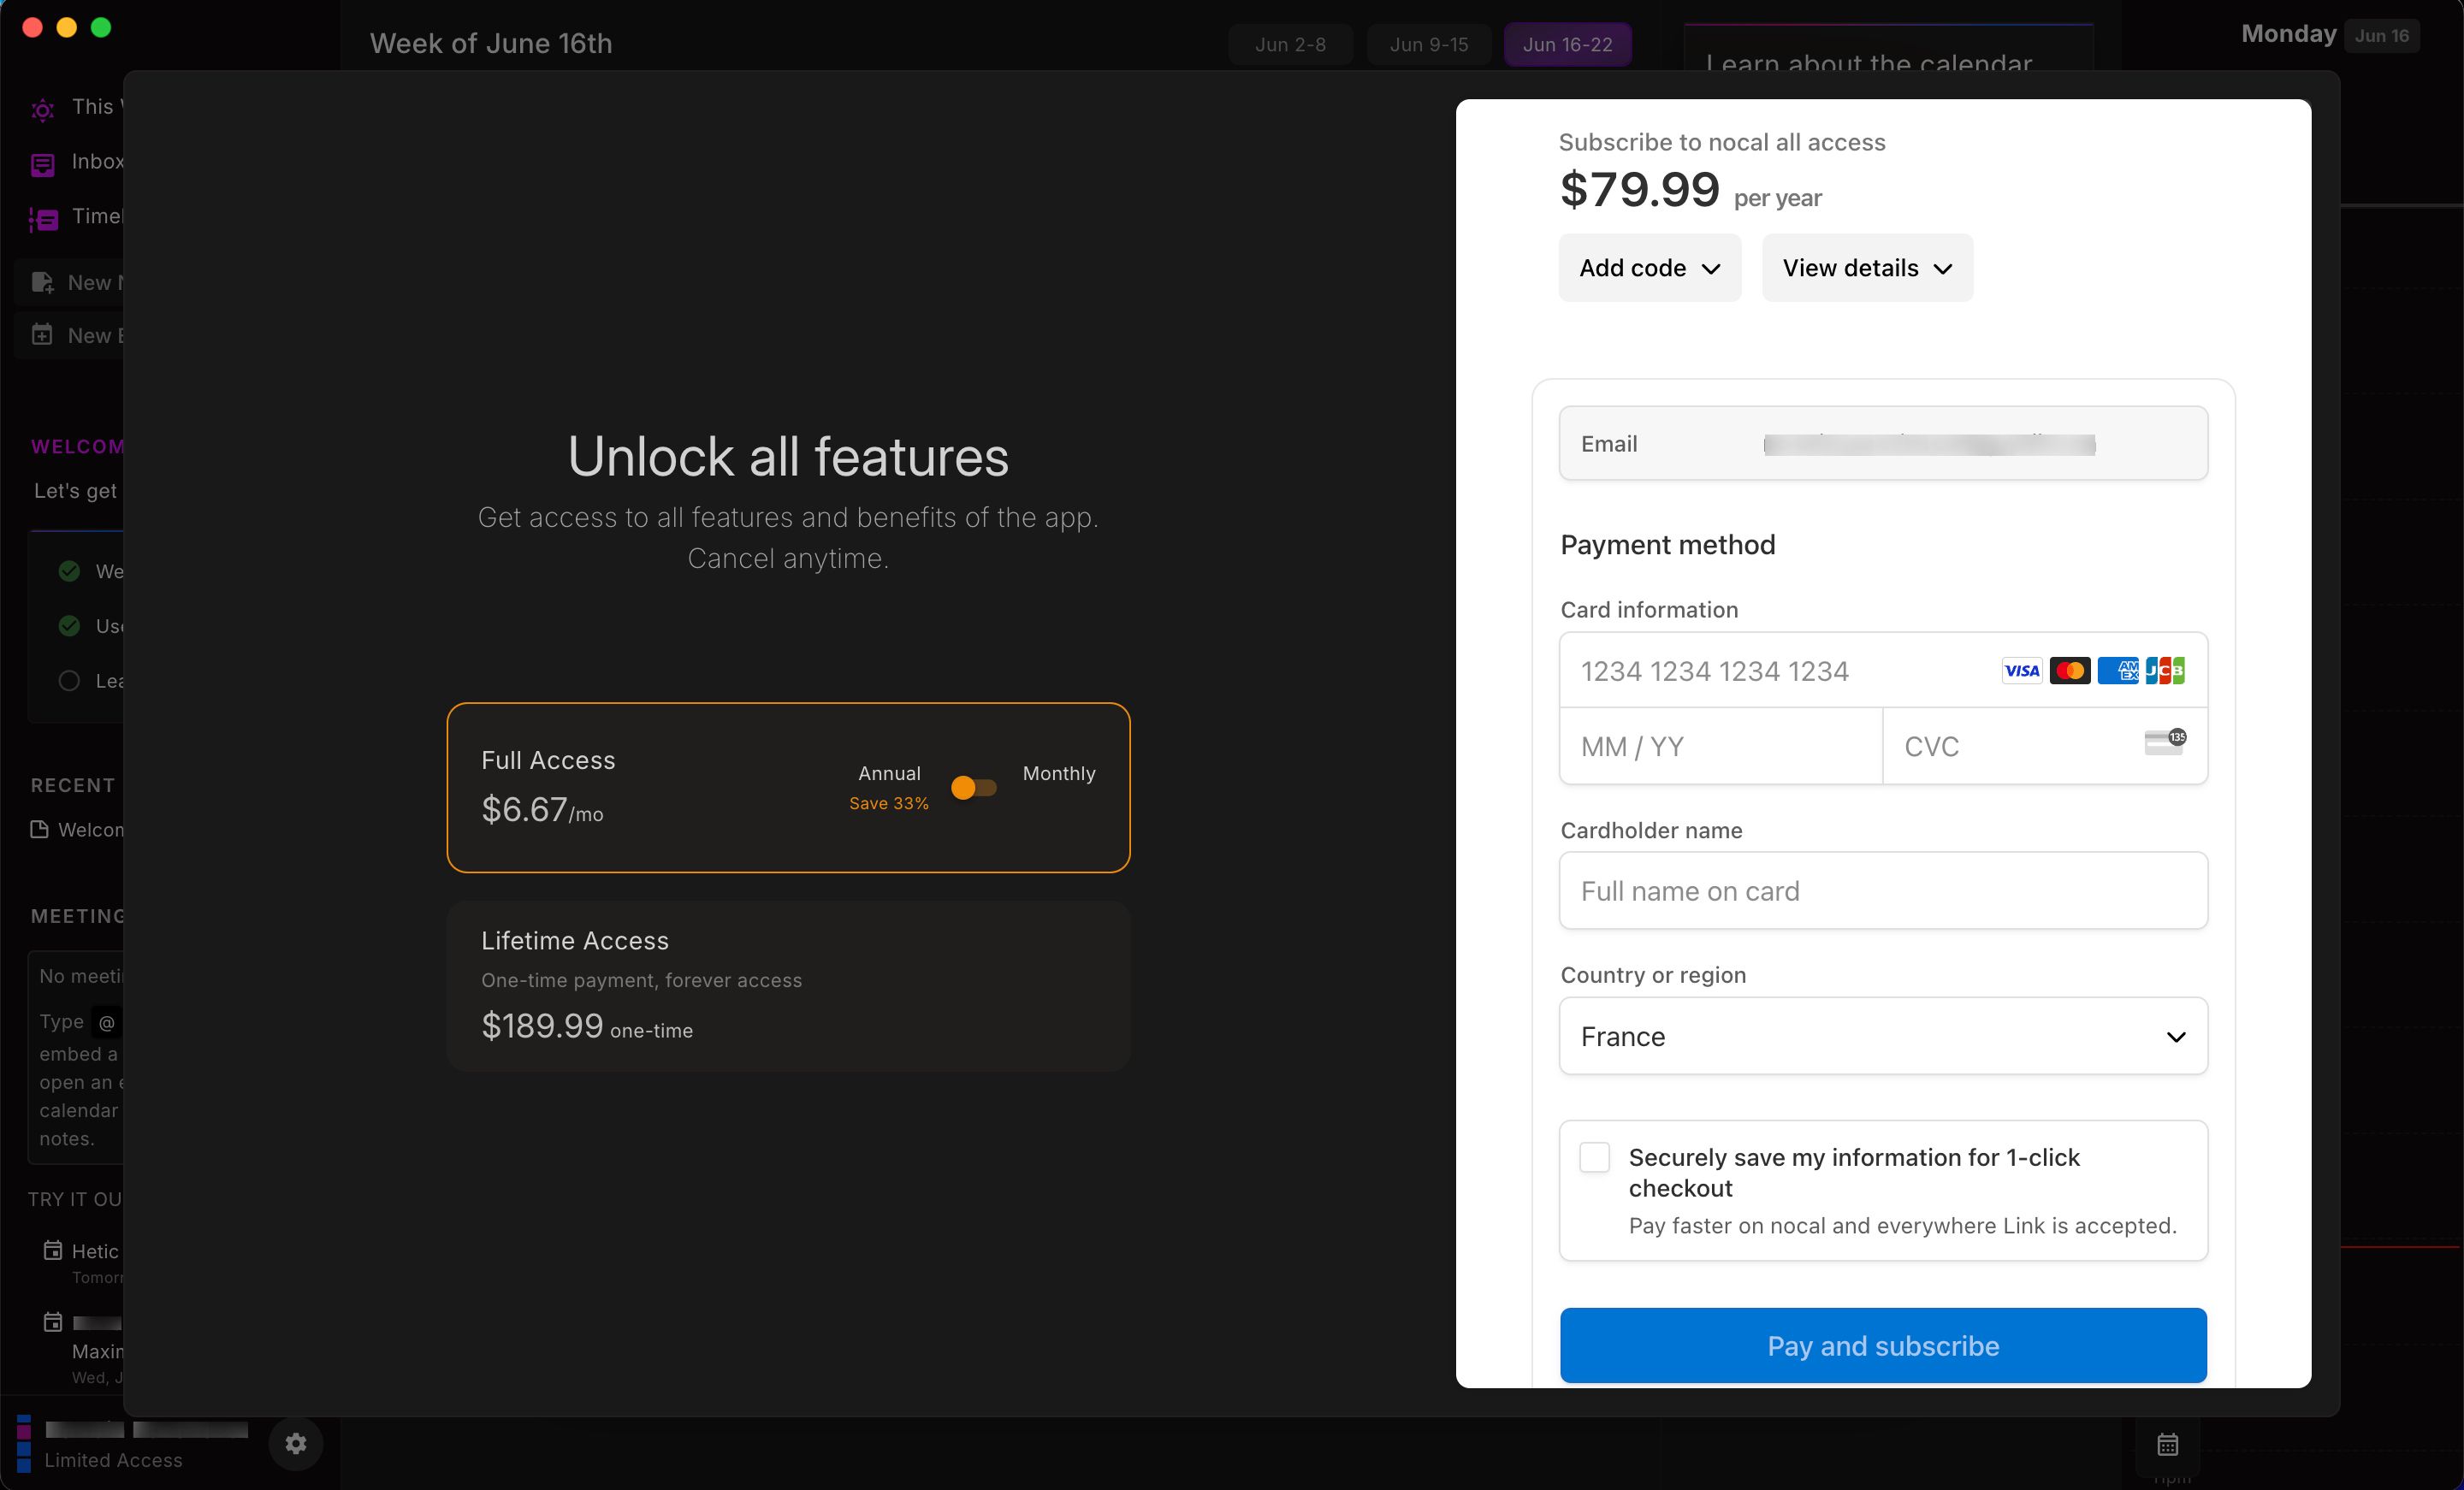Screen dimensions: 2464x1490
Task: Check the save information for 1-click checkout box
Action: [1594, 1157]
